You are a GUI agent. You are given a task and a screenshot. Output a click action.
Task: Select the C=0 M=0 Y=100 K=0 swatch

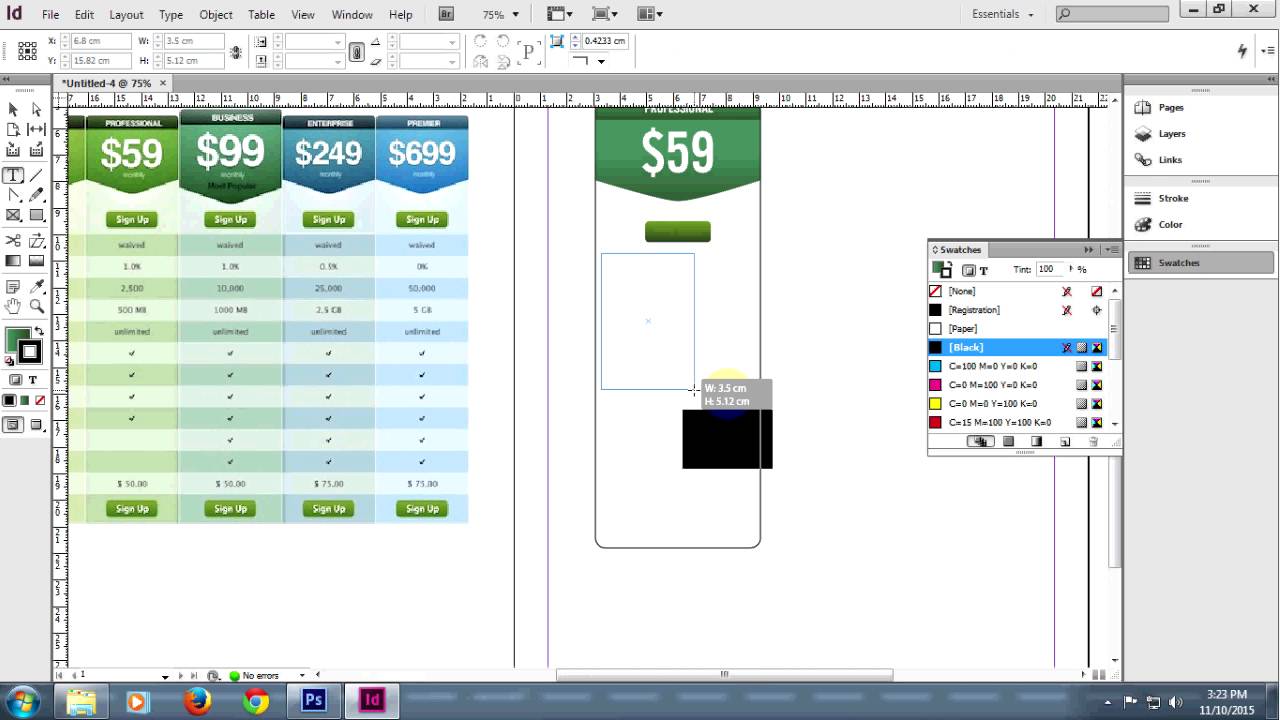point(1017,404)
